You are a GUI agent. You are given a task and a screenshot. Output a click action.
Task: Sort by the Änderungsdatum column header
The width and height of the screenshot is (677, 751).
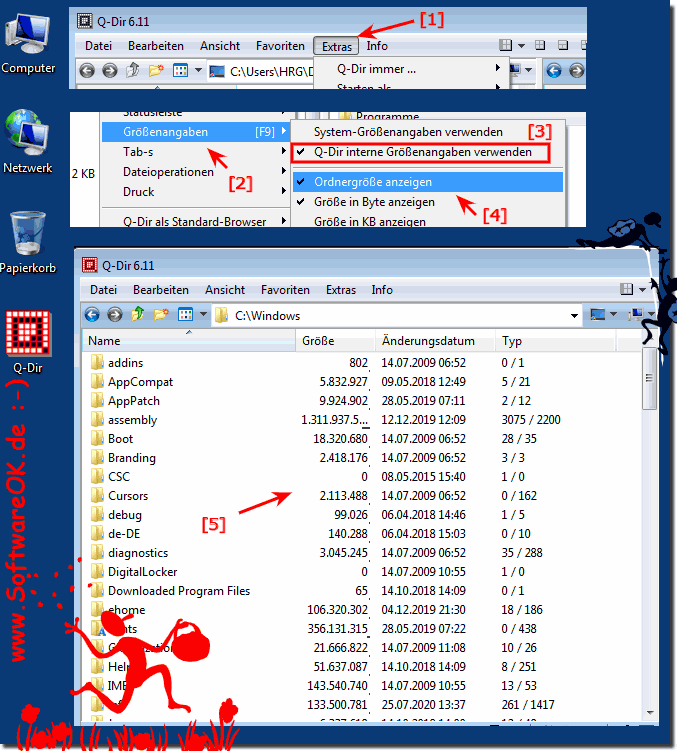click(435, 341)
